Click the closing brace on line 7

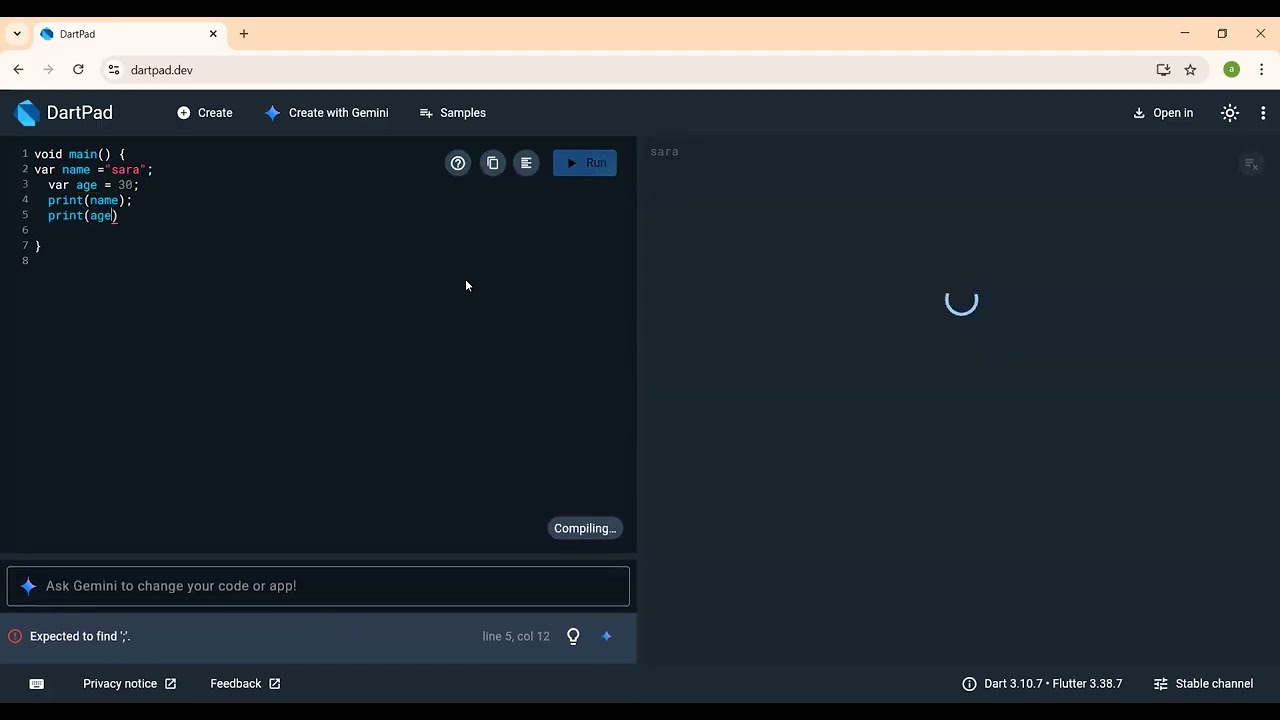38,246
